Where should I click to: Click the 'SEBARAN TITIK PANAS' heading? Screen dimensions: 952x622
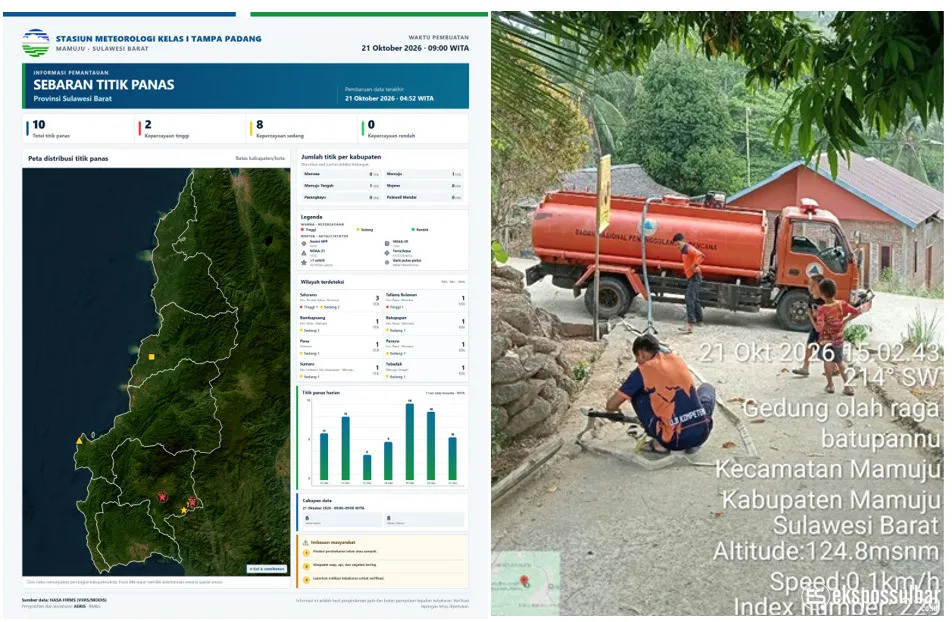click(x=104, y=85)
